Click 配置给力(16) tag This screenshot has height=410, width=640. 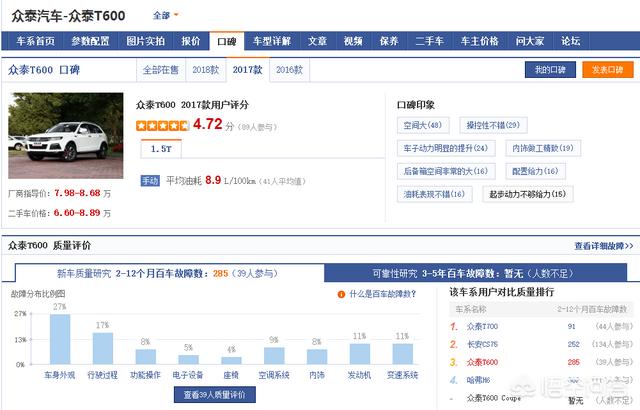tap(535, 171)
